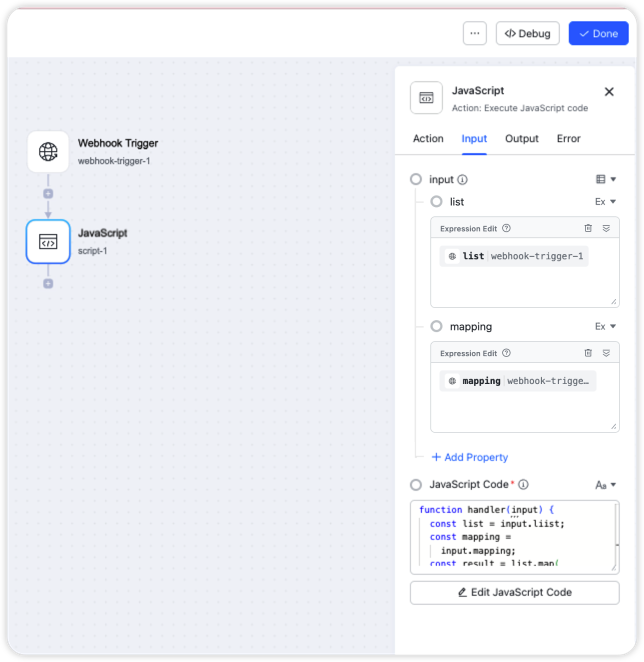Viewport: 644px width, 662px height.
Task: Delete the mapping expression with the trash icon
Action: (588, 353)
